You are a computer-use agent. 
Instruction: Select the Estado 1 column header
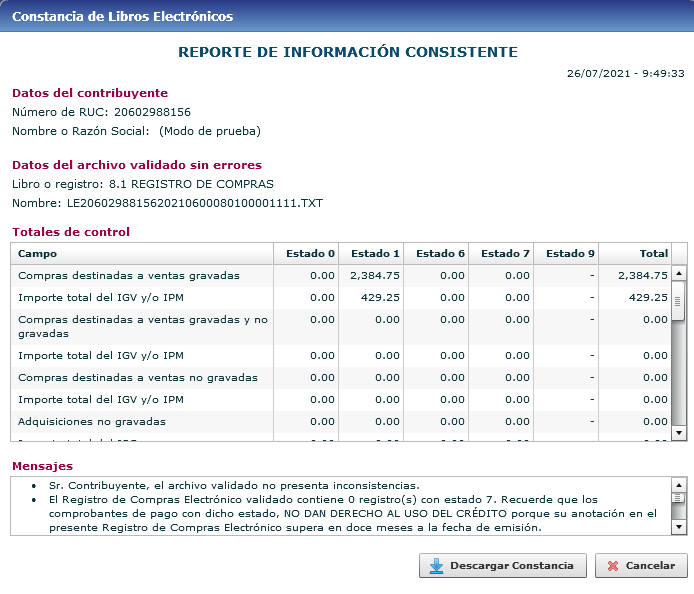click(371, 254)
